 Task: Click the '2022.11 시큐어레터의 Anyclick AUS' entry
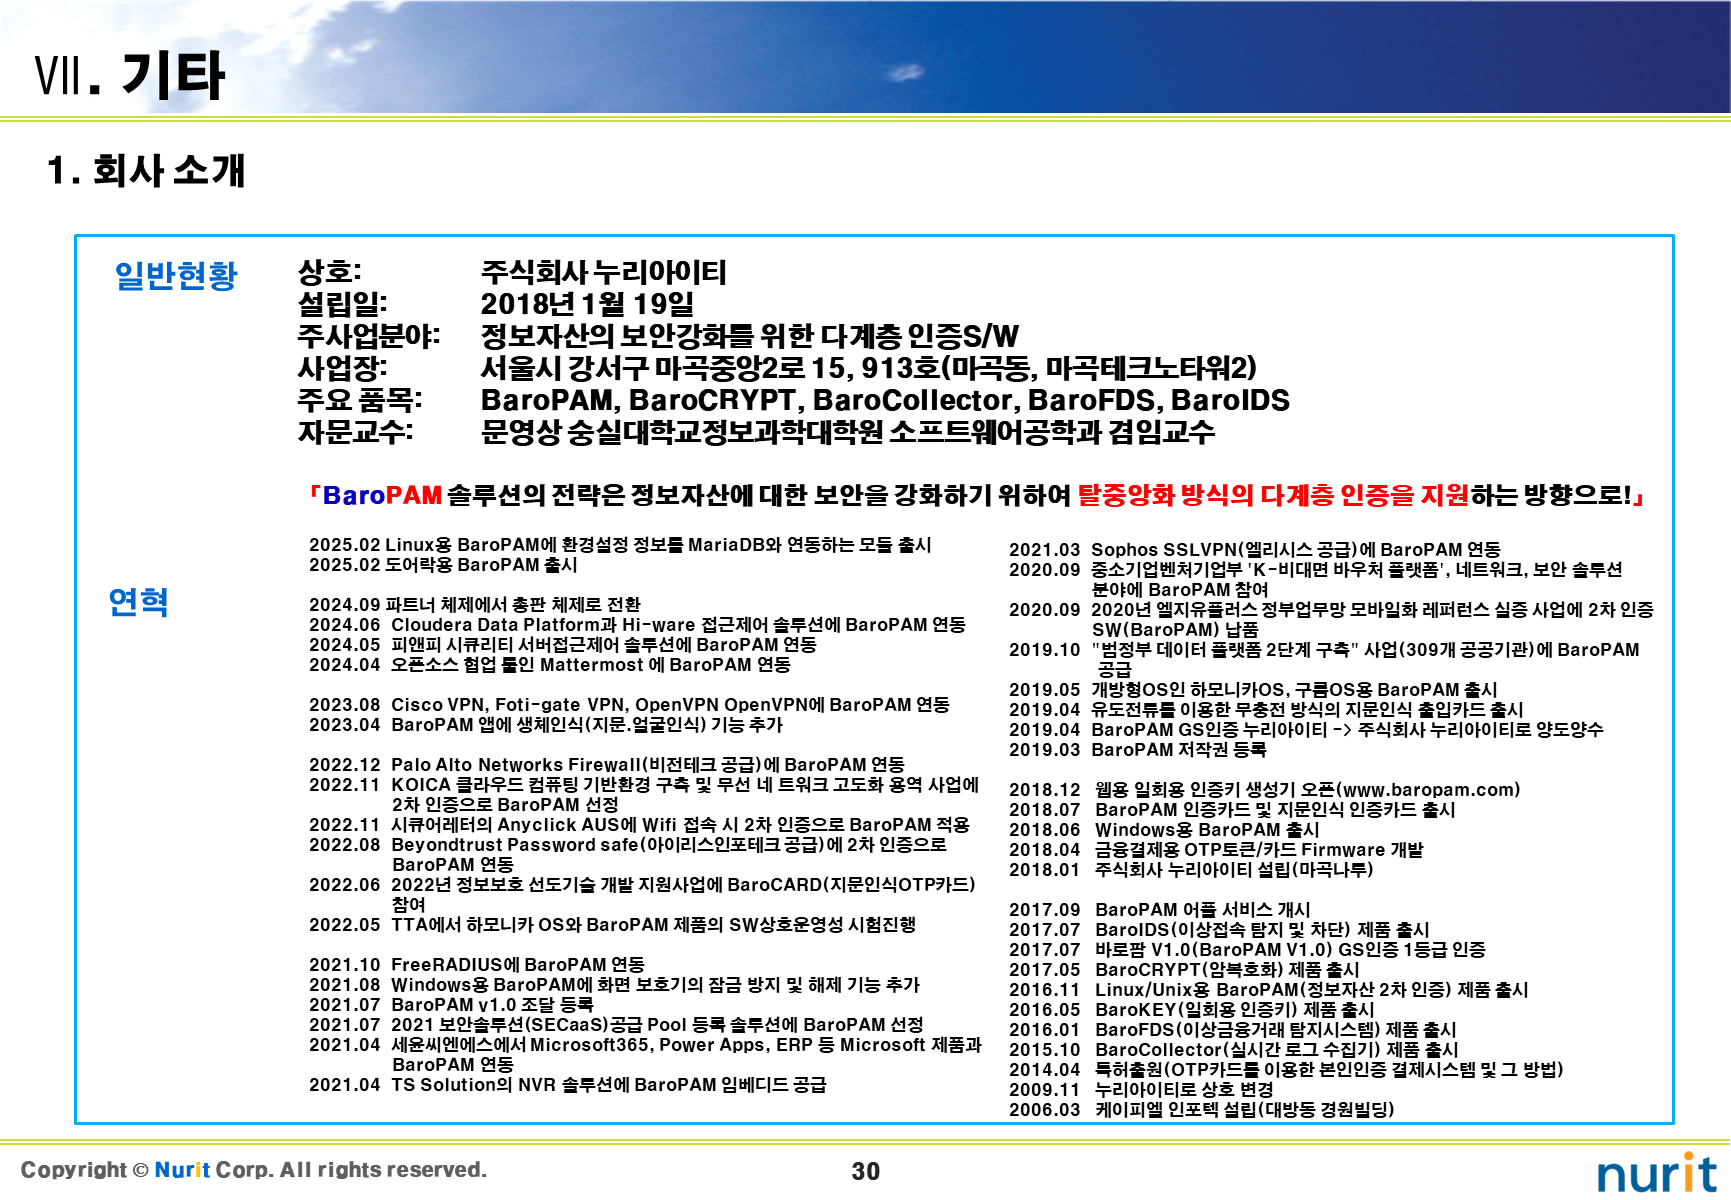coord(639,825)
